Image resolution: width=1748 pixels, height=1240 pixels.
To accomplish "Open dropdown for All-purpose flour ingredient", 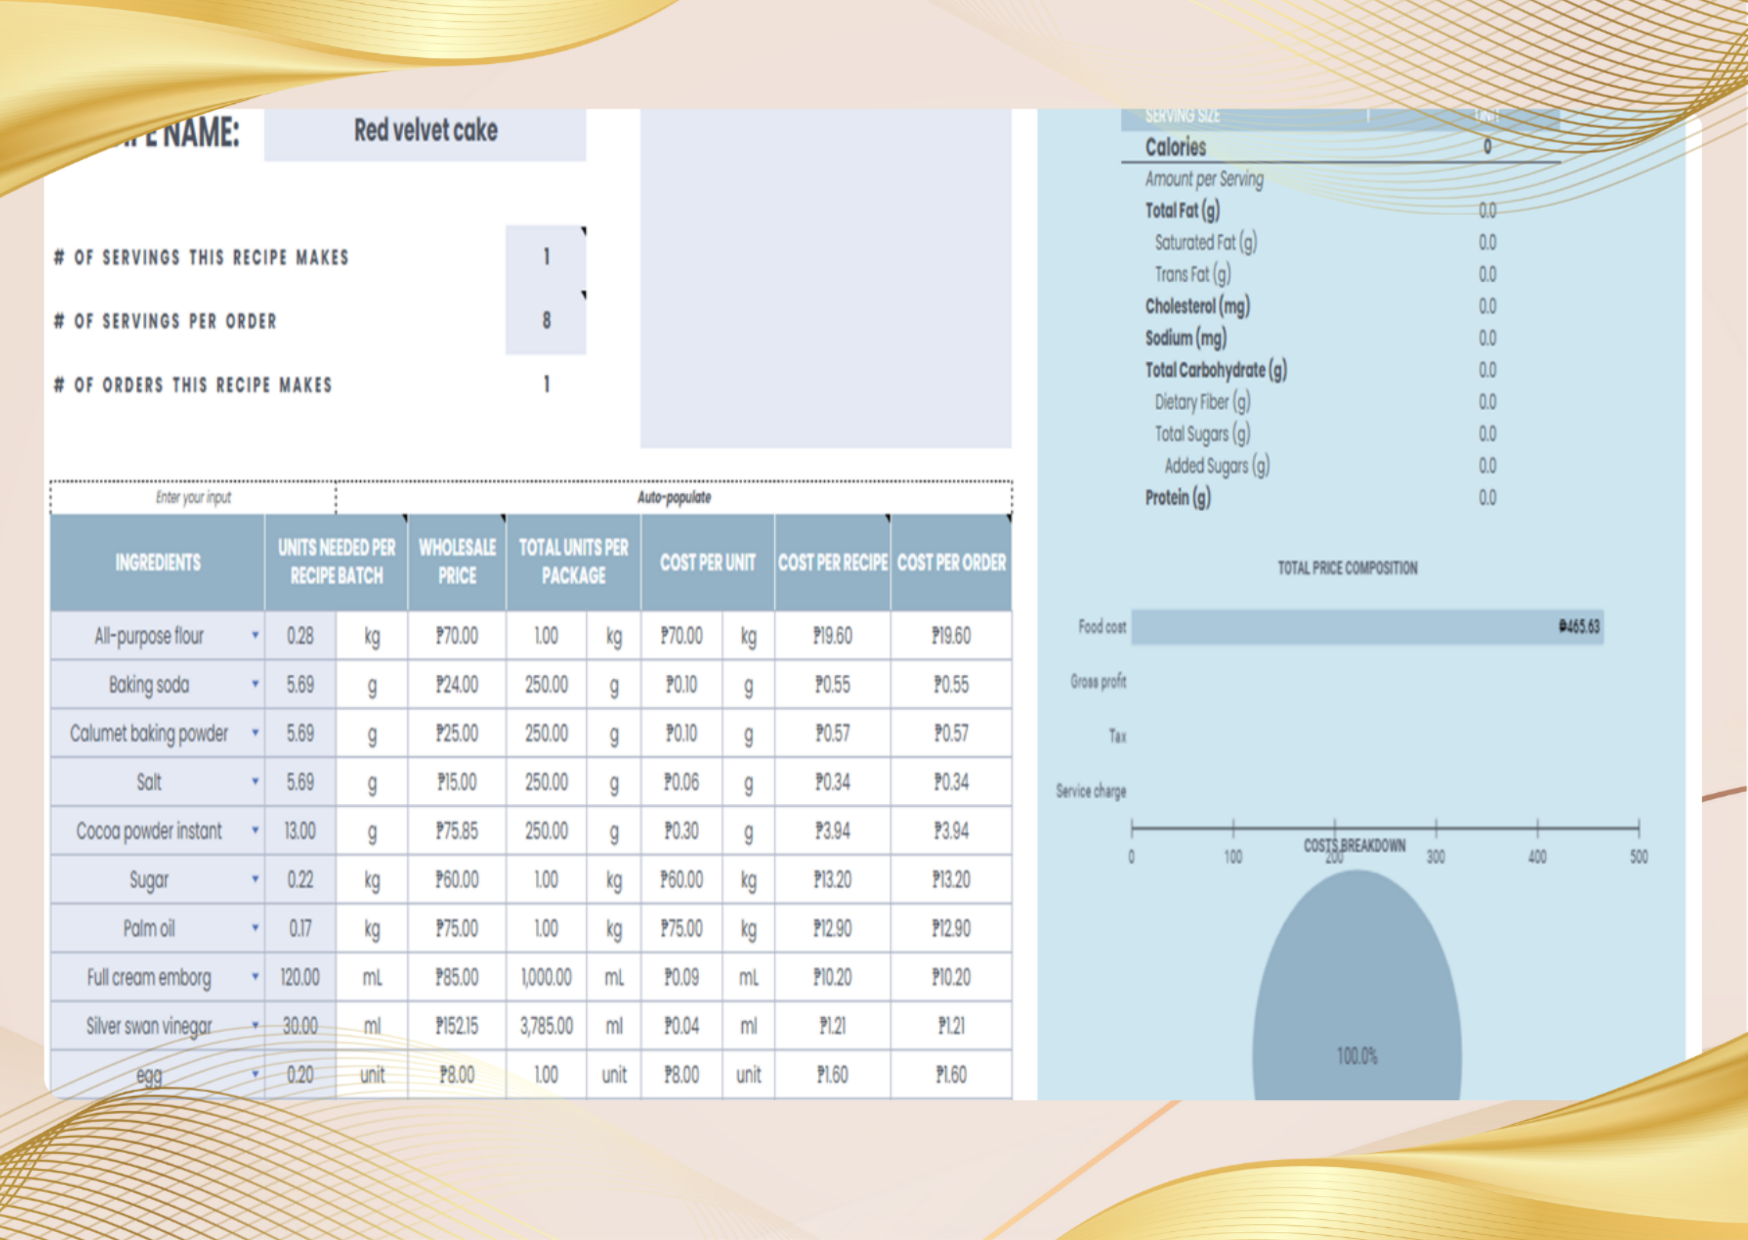I will pos(255,636).
